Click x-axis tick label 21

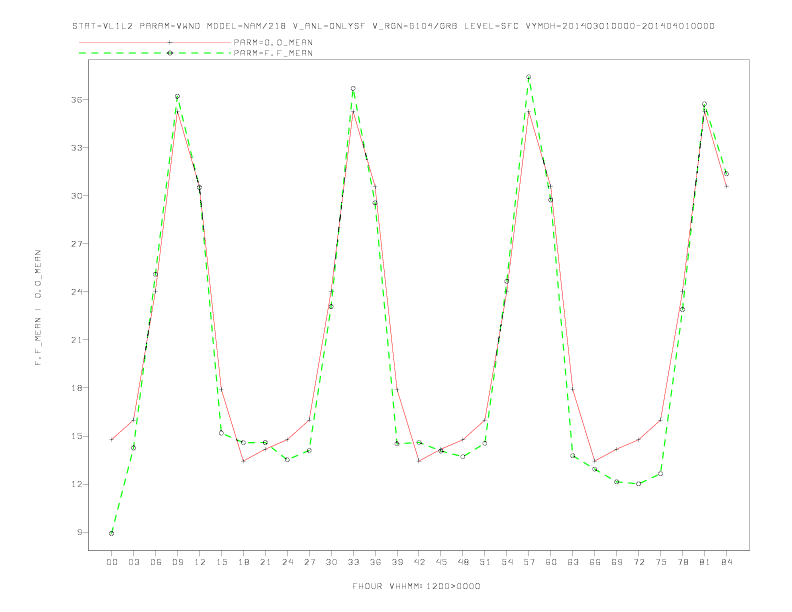point(265,562)
